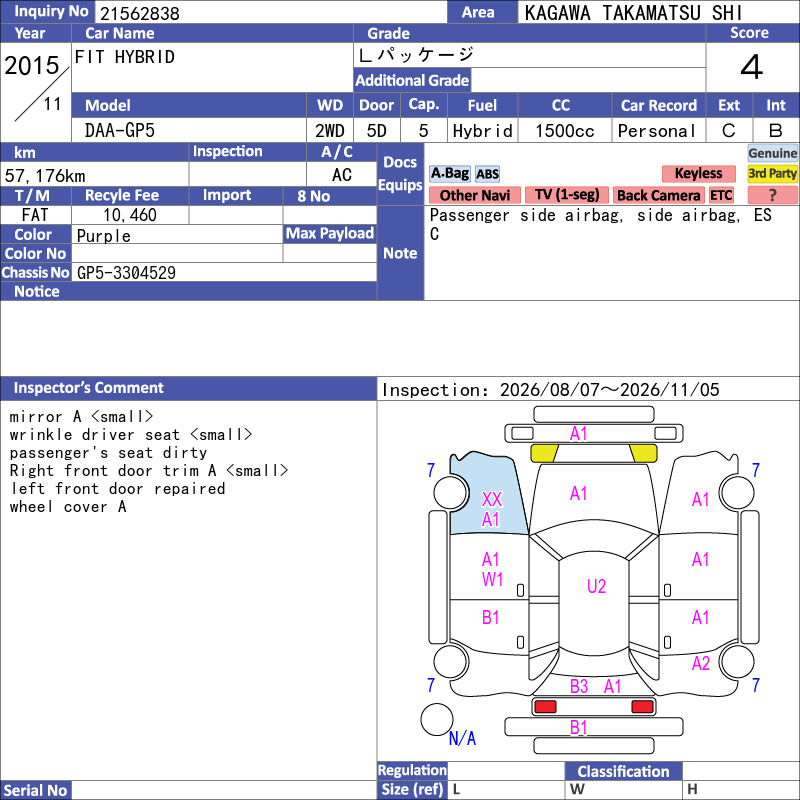Select inquiry number 21562838
800x800 pixels.
click(139, 13)
